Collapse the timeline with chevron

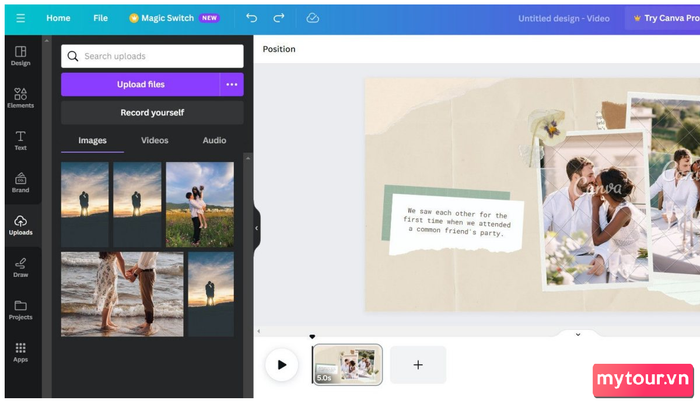578,334
